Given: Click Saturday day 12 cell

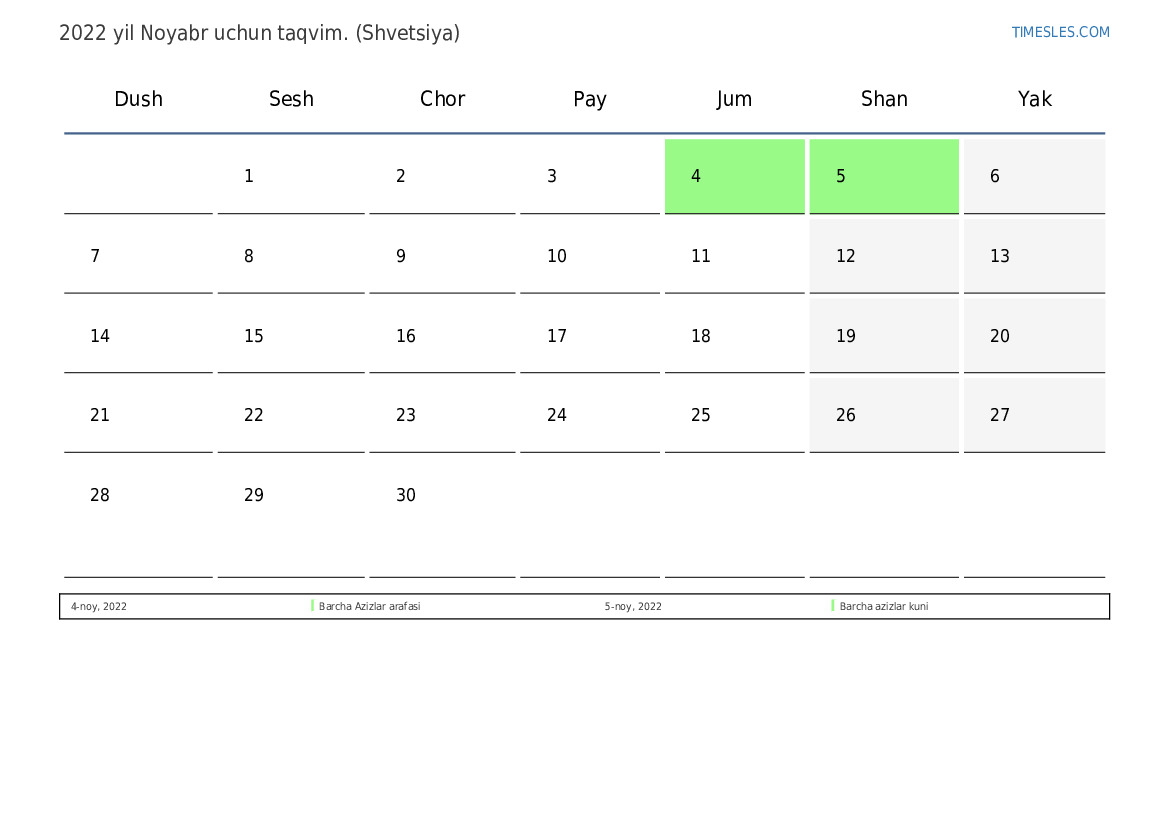Looking at the screenshot, I should click(884, 256).
